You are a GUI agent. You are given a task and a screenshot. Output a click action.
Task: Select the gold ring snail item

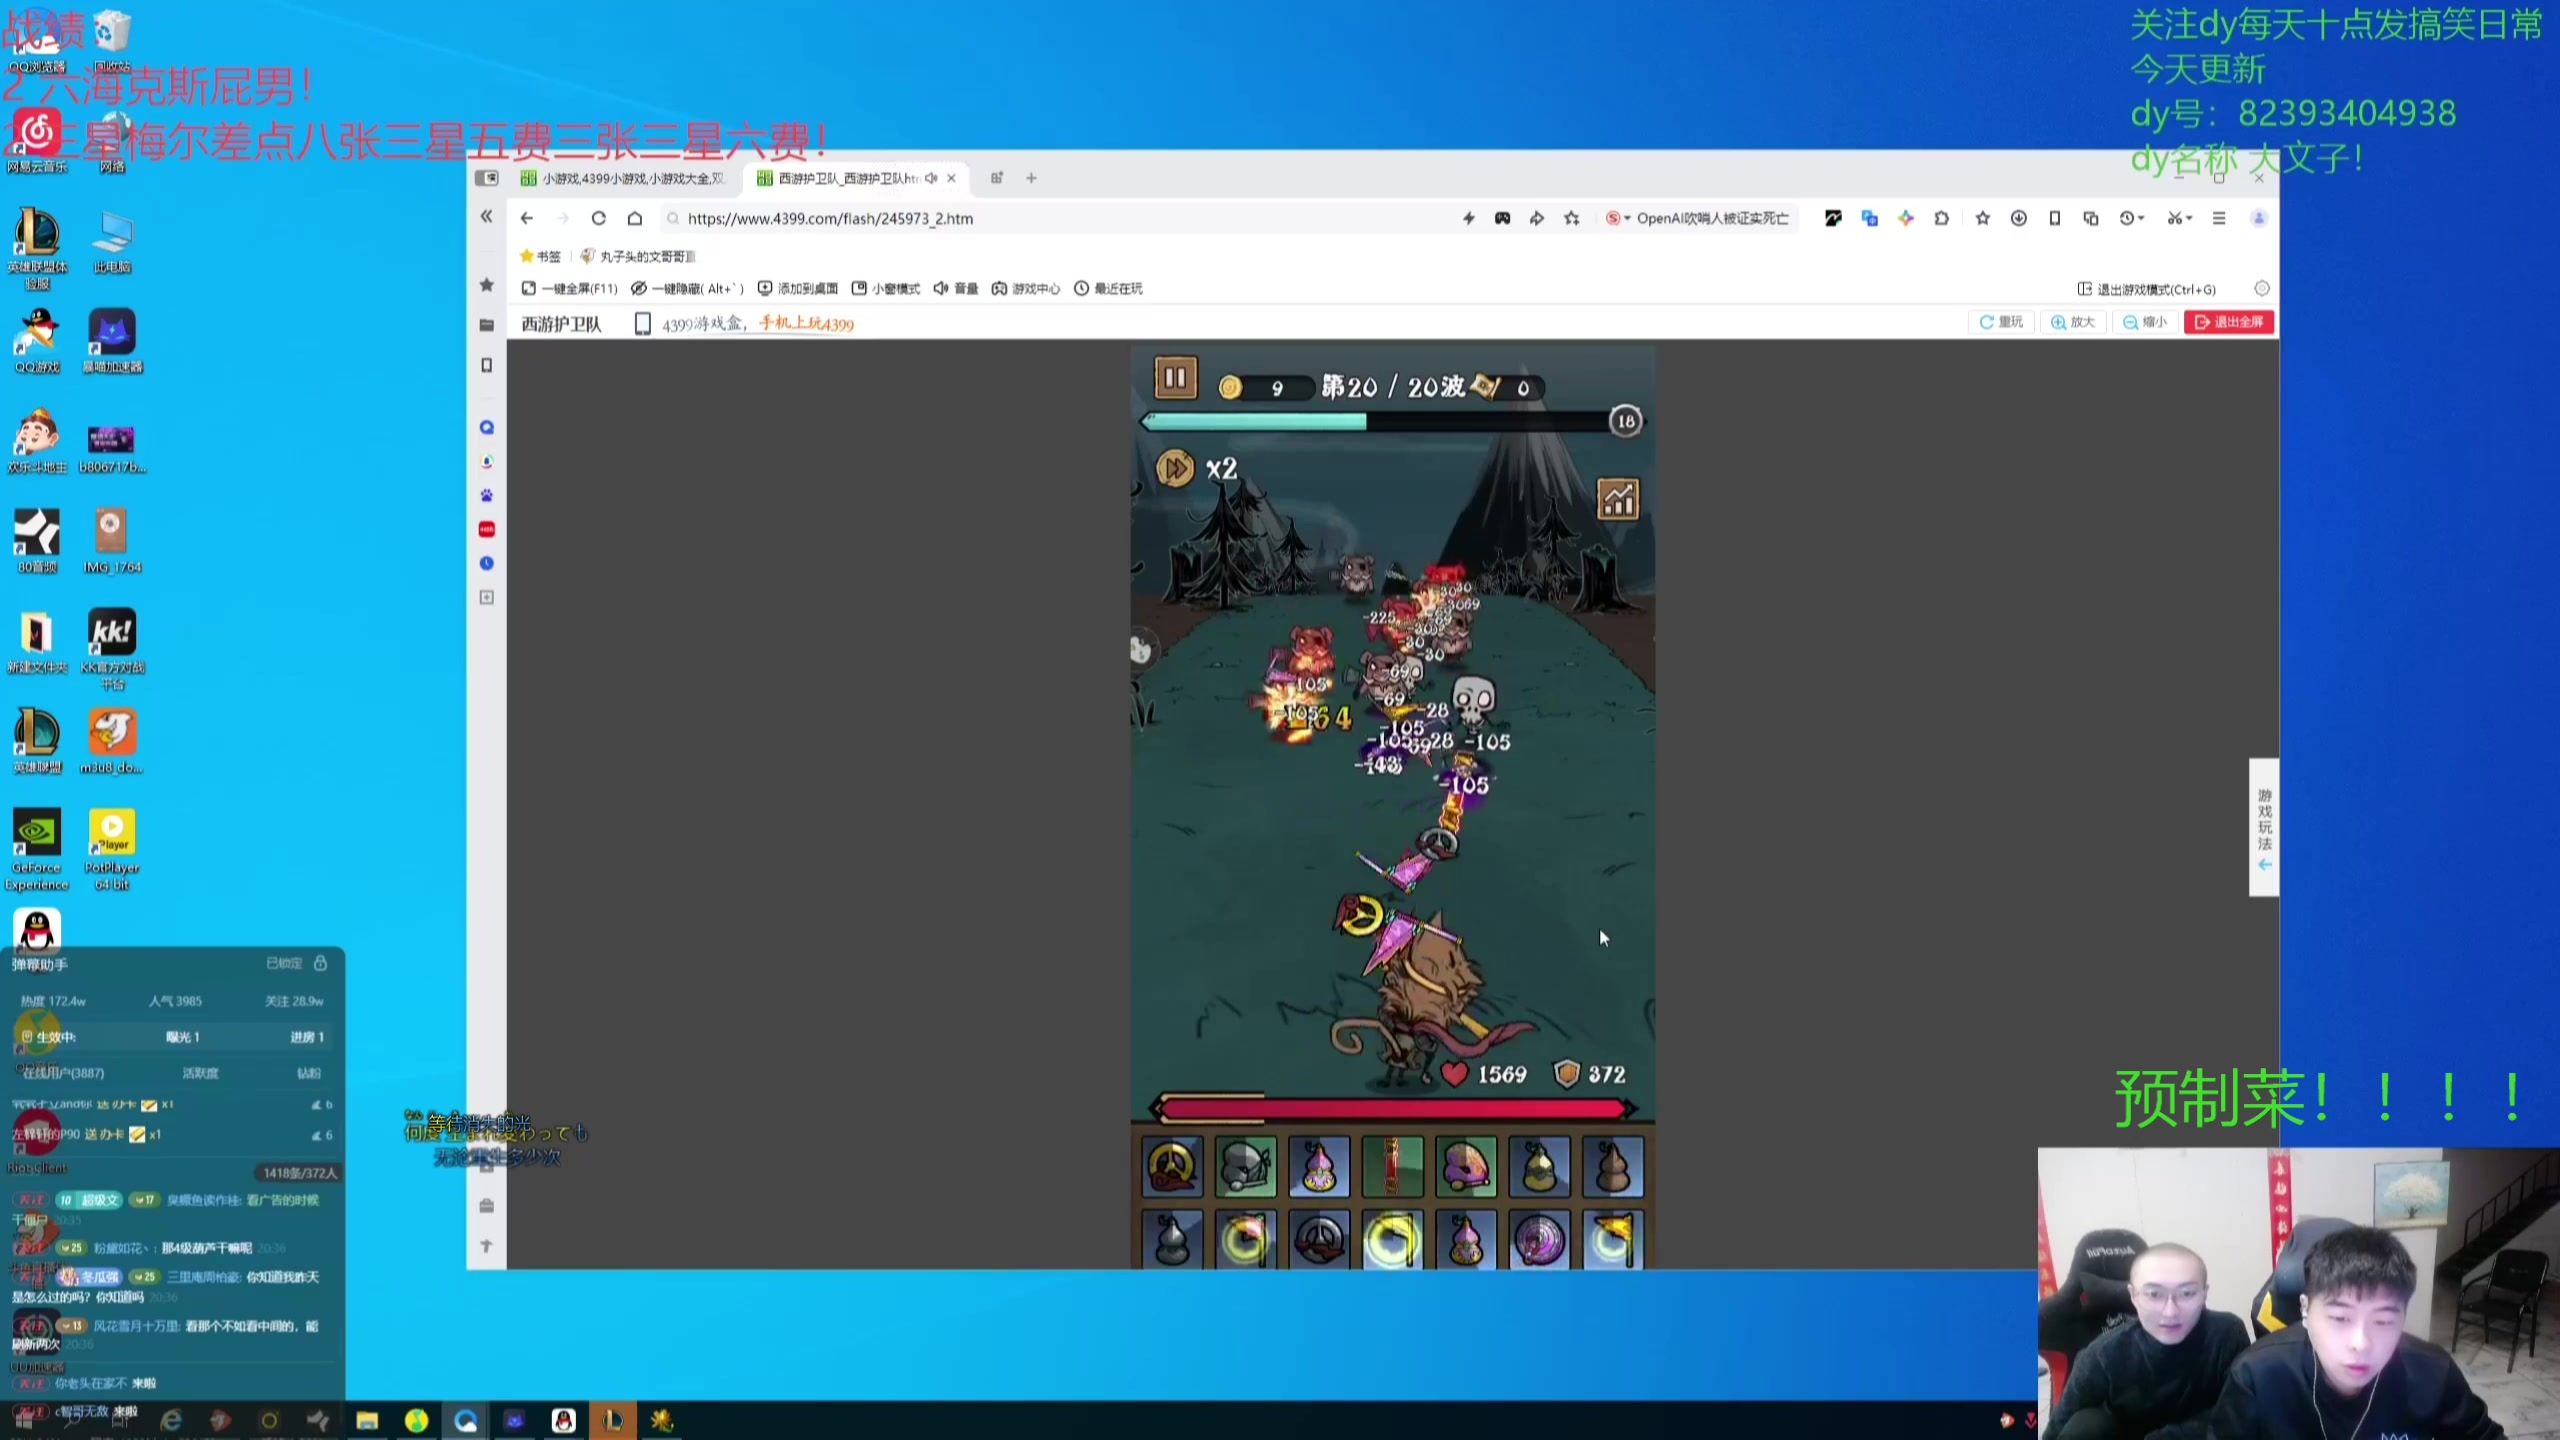(x=1172, y=1166)
